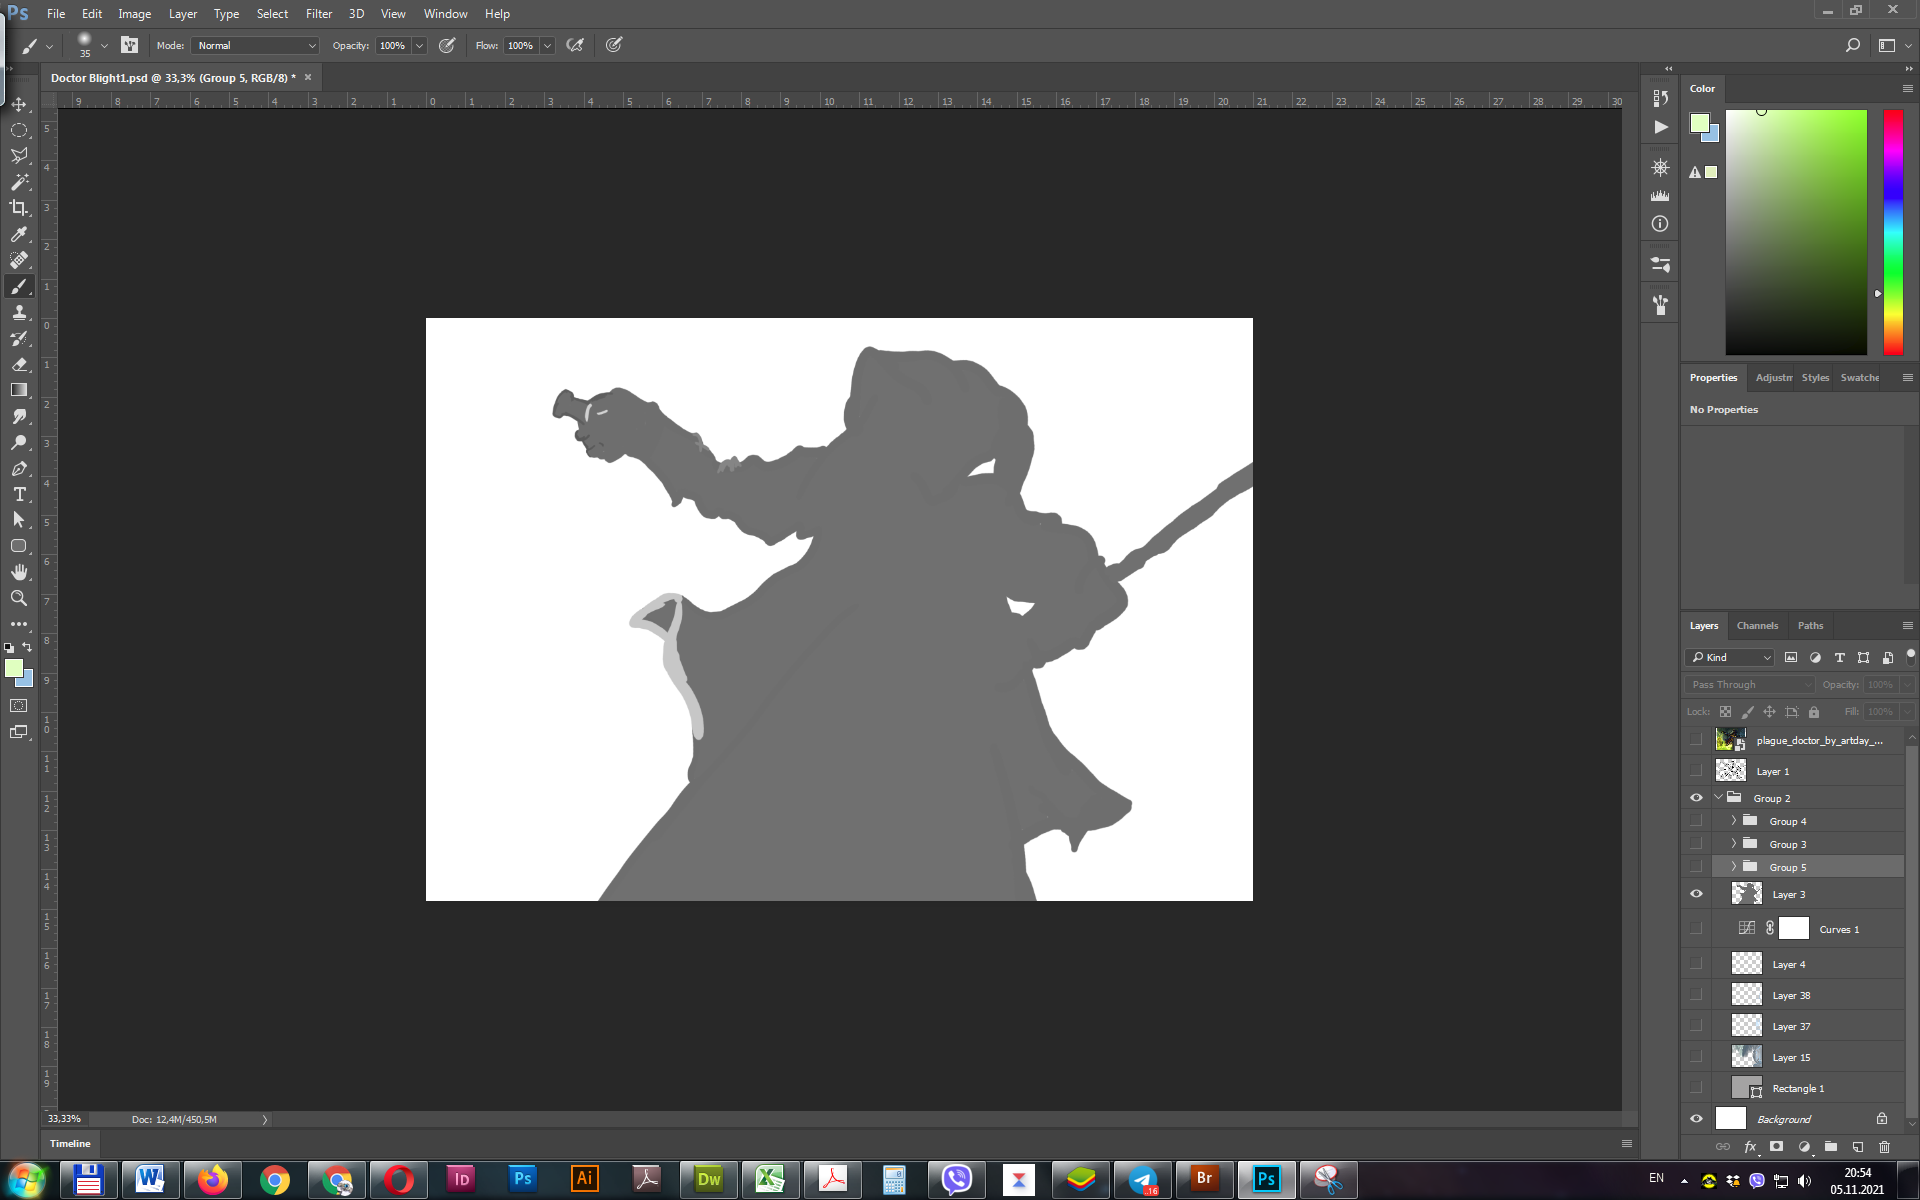Switch to the Channels tab

coord(1757,625)
